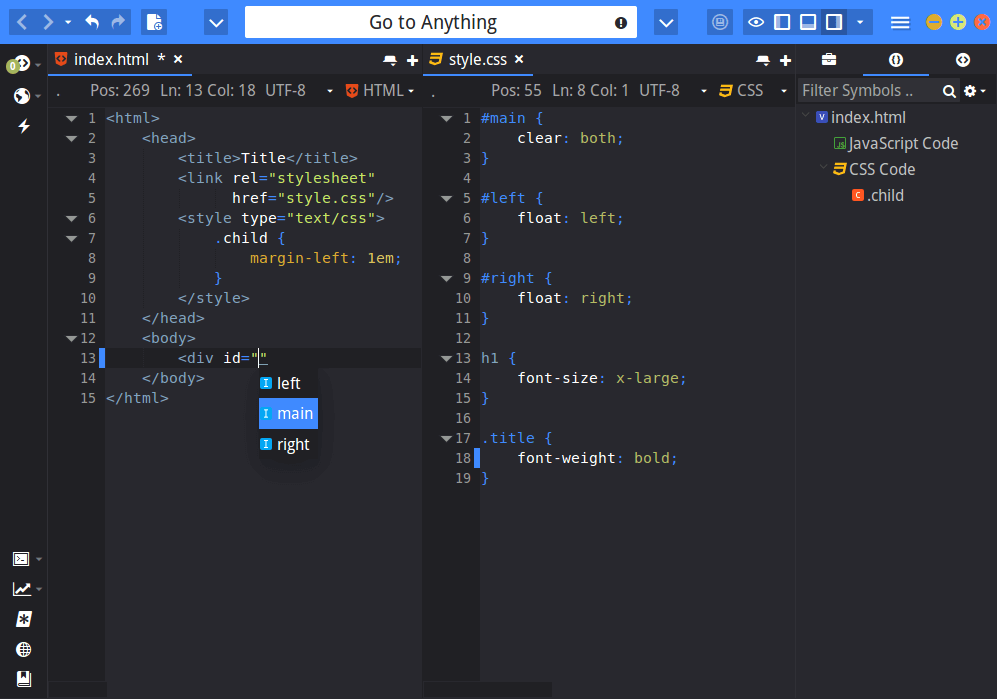This screenshot has width=997, height=699.
Task: Click 'Pos: 269' in index.html status bar
Action: [x=120, y=90]
